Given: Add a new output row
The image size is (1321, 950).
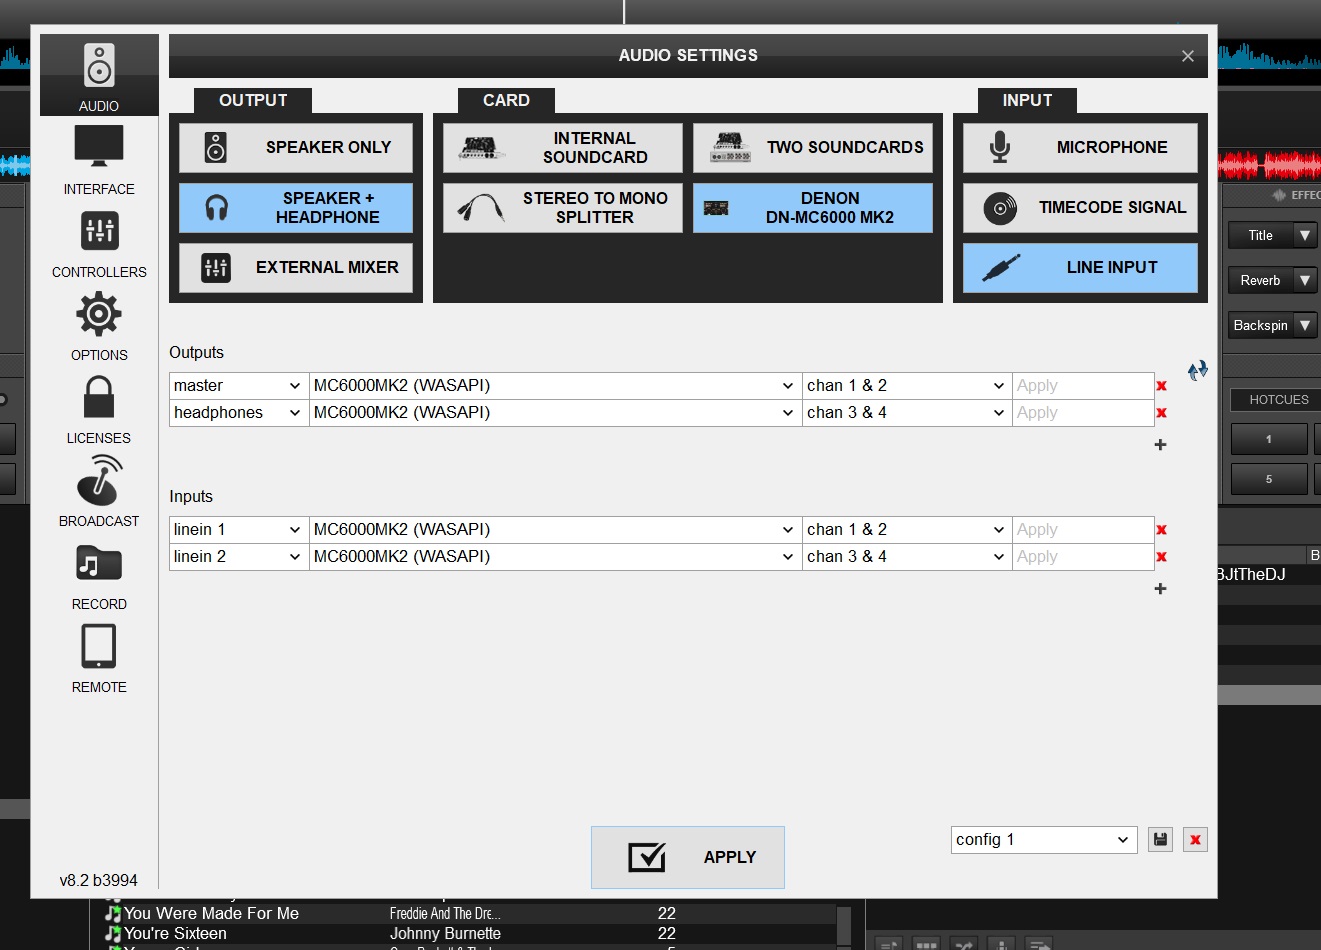Looking at the screenshot, I should 1160,445.
